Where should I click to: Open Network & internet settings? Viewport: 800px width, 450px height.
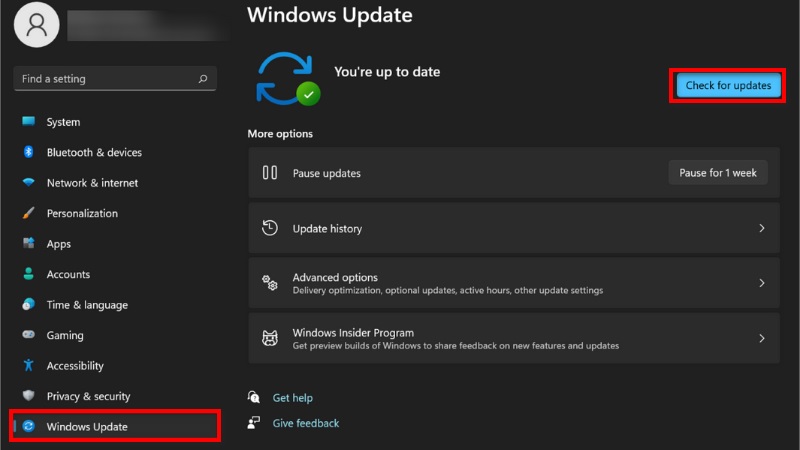(92, 183)
